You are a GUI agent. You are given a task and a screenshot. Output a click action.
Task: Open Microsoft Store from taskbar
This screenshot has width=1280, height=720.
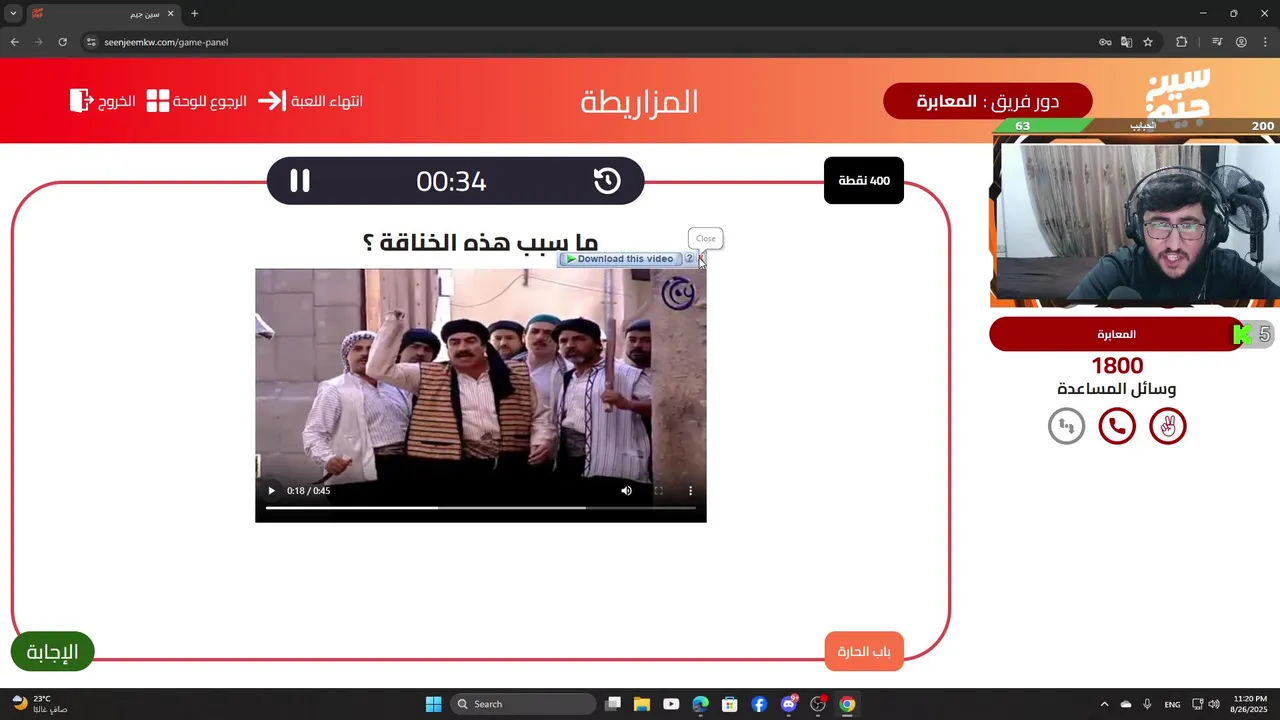click(730, 704)
